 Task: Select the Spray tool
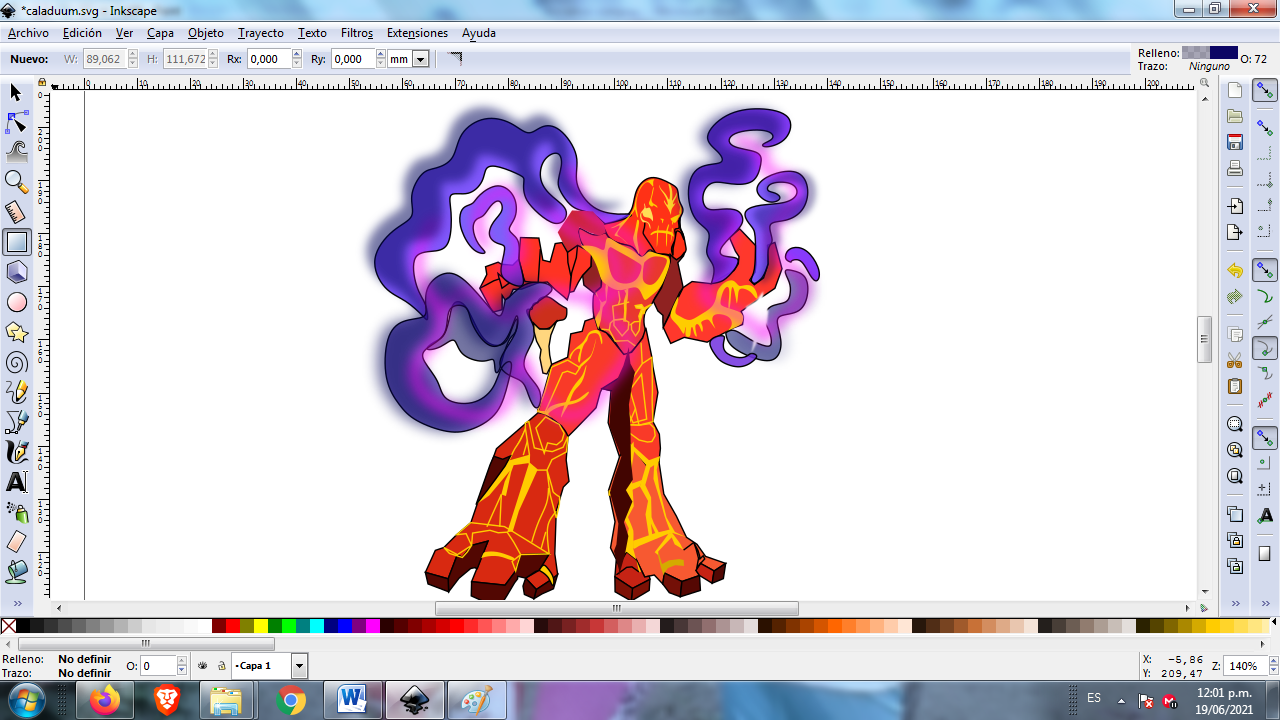click(16, 512)
